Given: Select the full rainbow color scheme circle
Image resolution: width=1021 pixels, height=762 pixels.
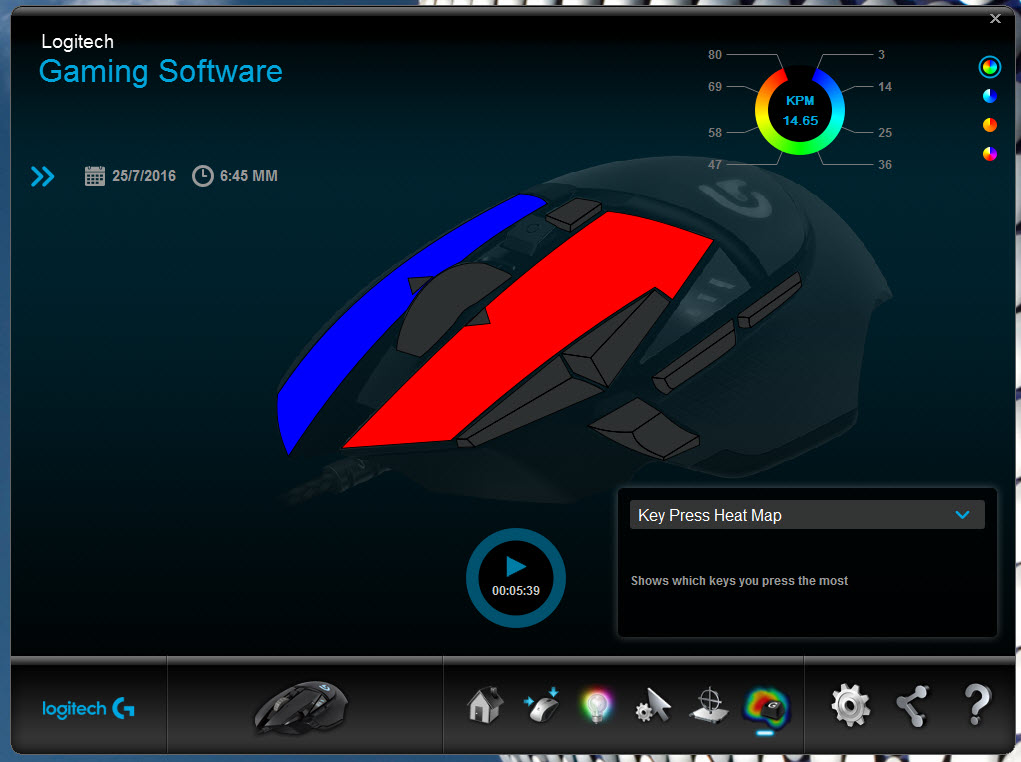Looking at the screenshot, I should point(990,67).
